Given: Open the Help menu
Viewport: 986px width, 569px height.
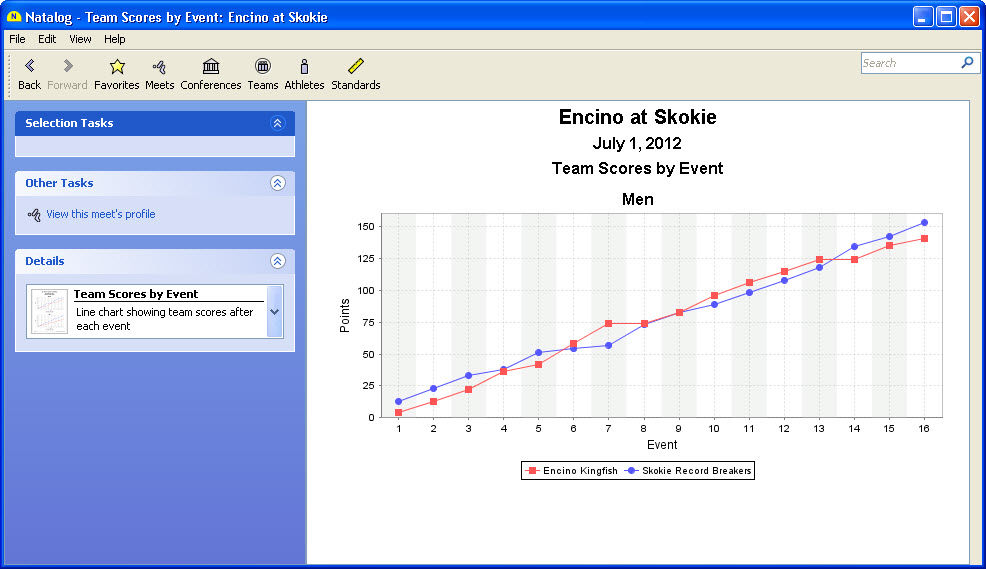Looking at the screenshot, I should click(x=115, y=39).
